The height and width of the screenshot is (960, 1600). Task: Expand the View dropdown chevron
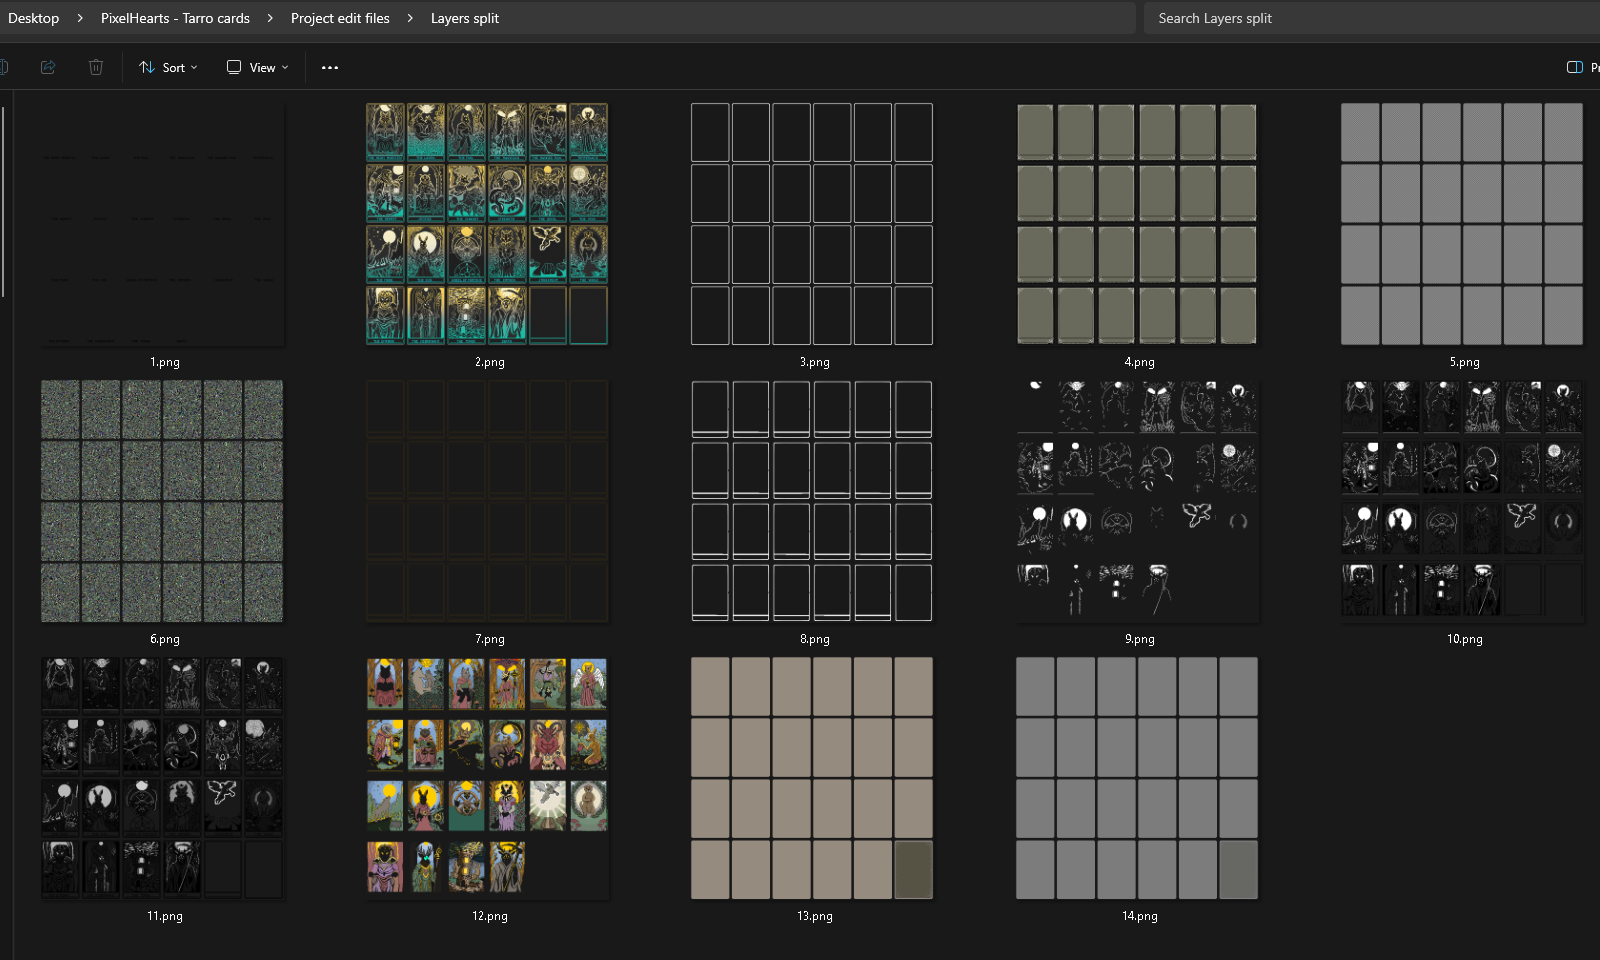[x=283, y=67]
